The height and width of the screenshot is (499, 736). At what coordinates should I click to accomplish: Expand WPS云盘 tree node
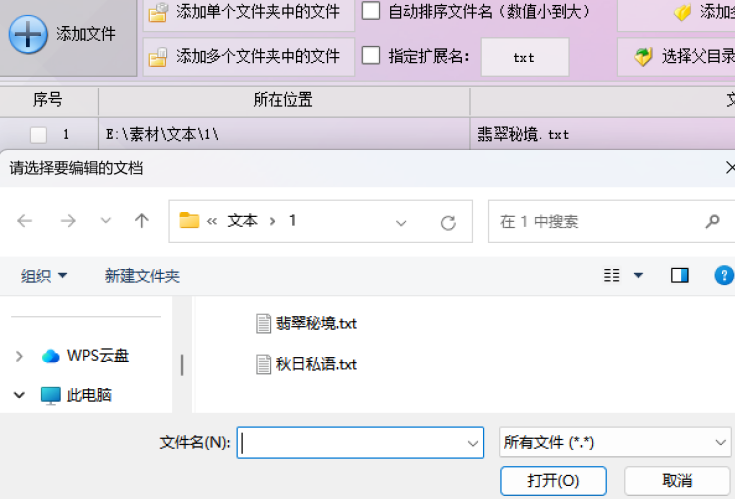19,356
